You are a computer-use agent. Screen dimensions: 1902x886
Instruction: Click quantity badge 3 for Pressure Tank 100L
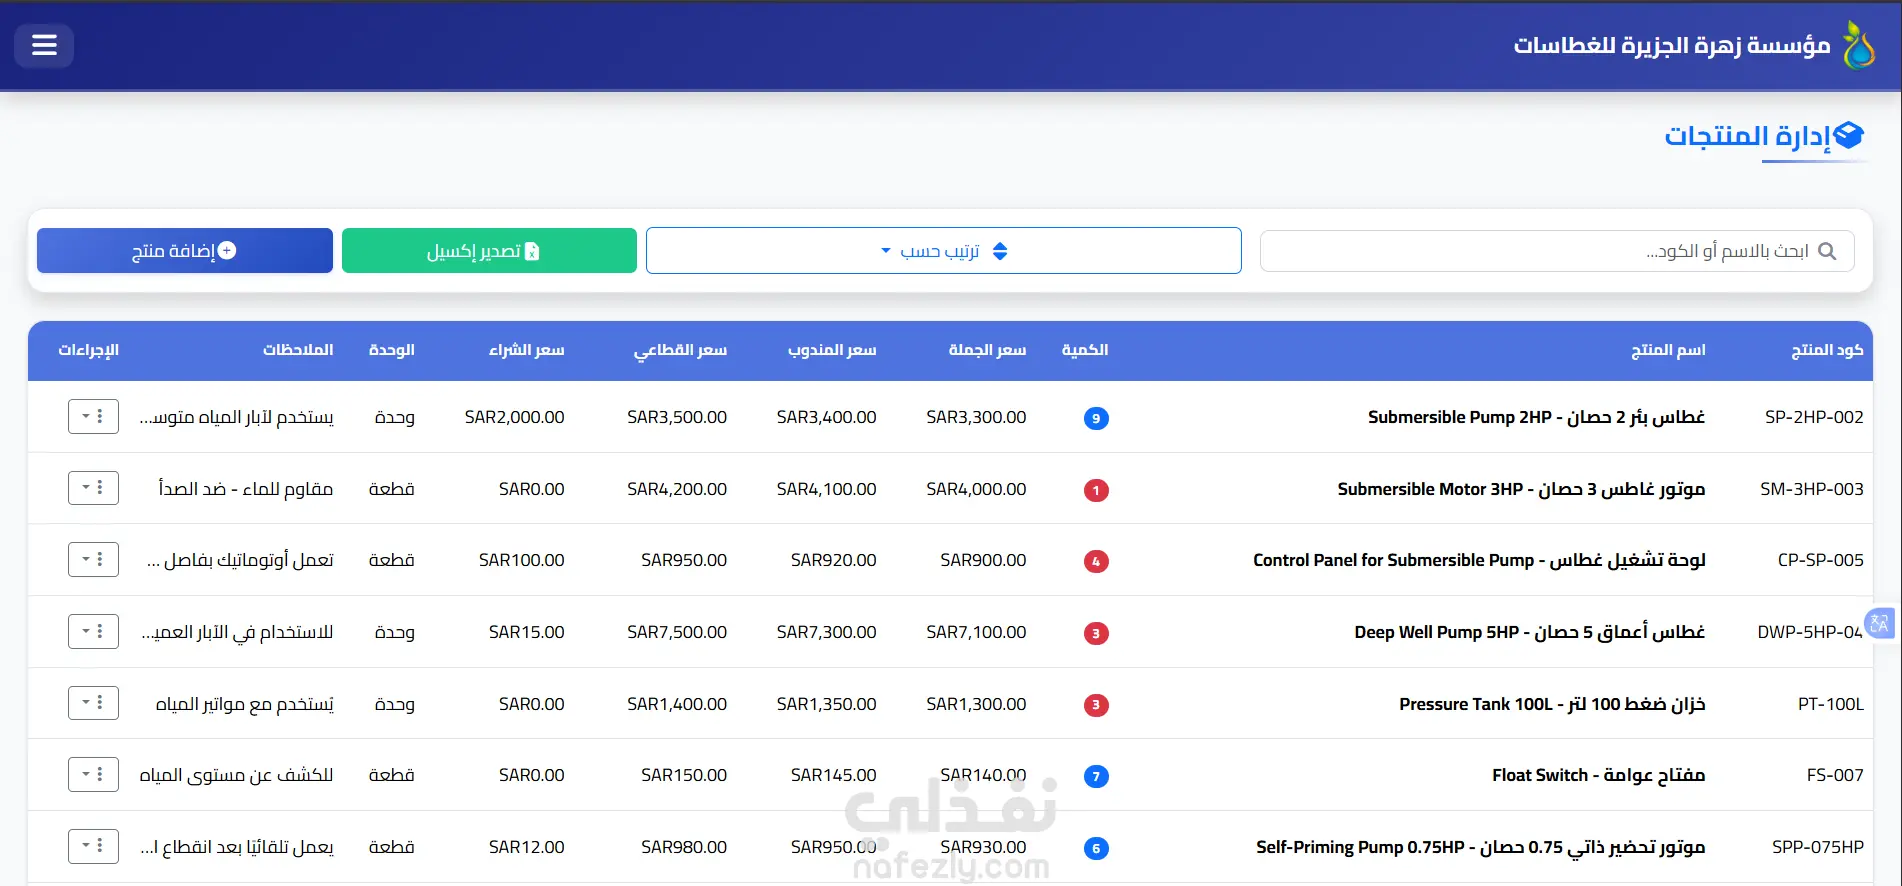point(1096,705)
